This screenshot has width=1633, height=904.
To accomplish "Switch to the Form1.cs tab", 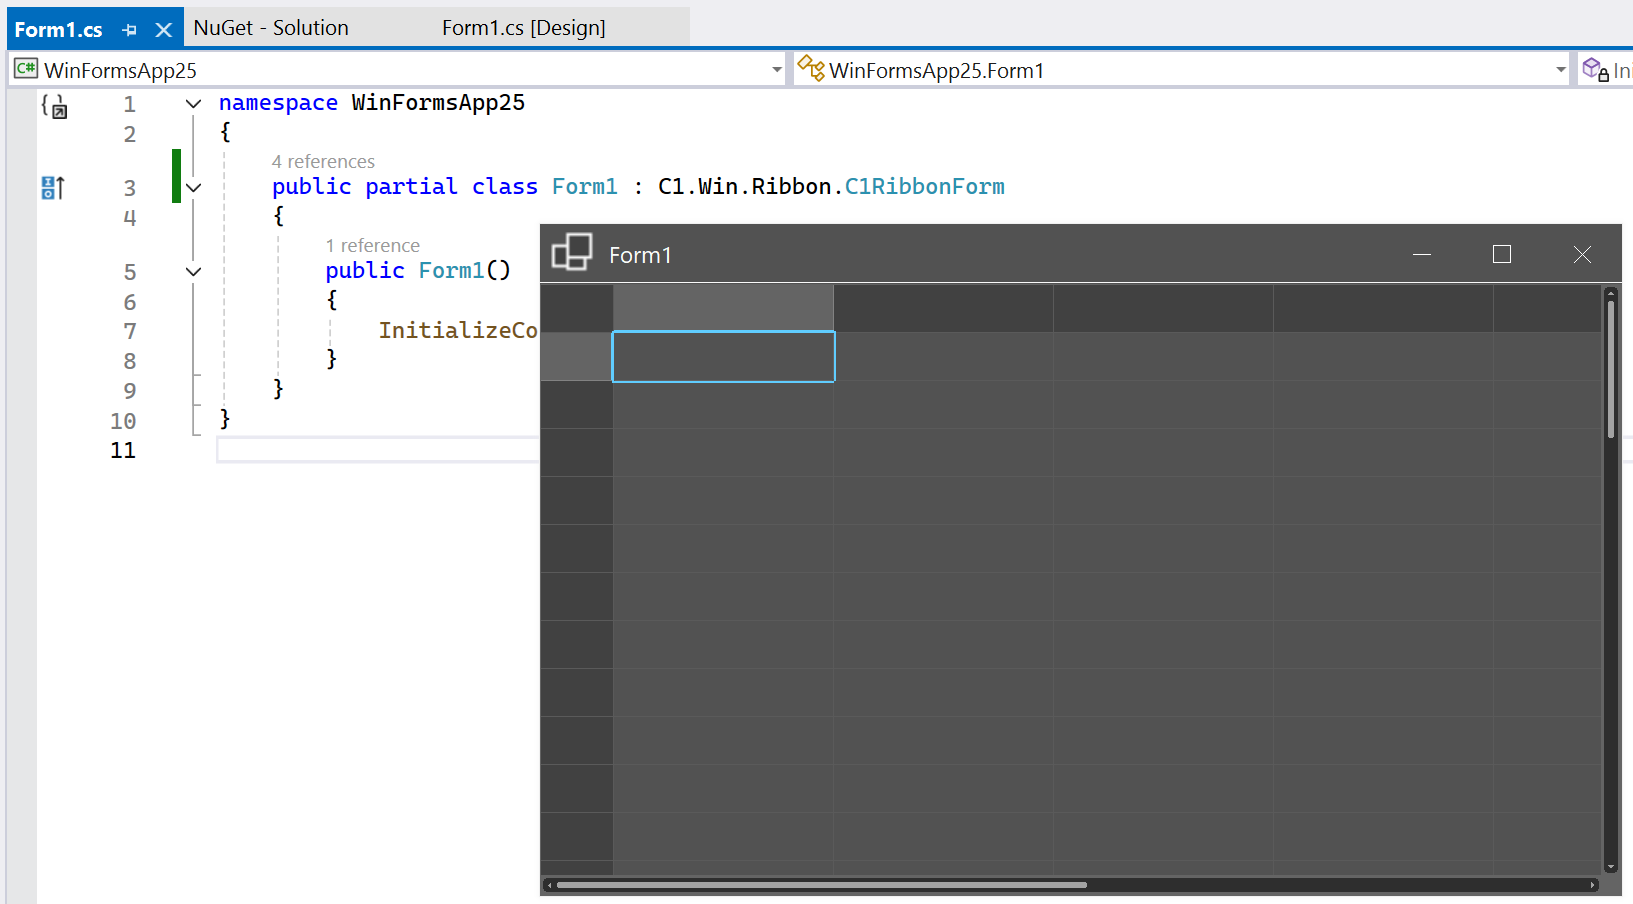I will tap(58, 30).
